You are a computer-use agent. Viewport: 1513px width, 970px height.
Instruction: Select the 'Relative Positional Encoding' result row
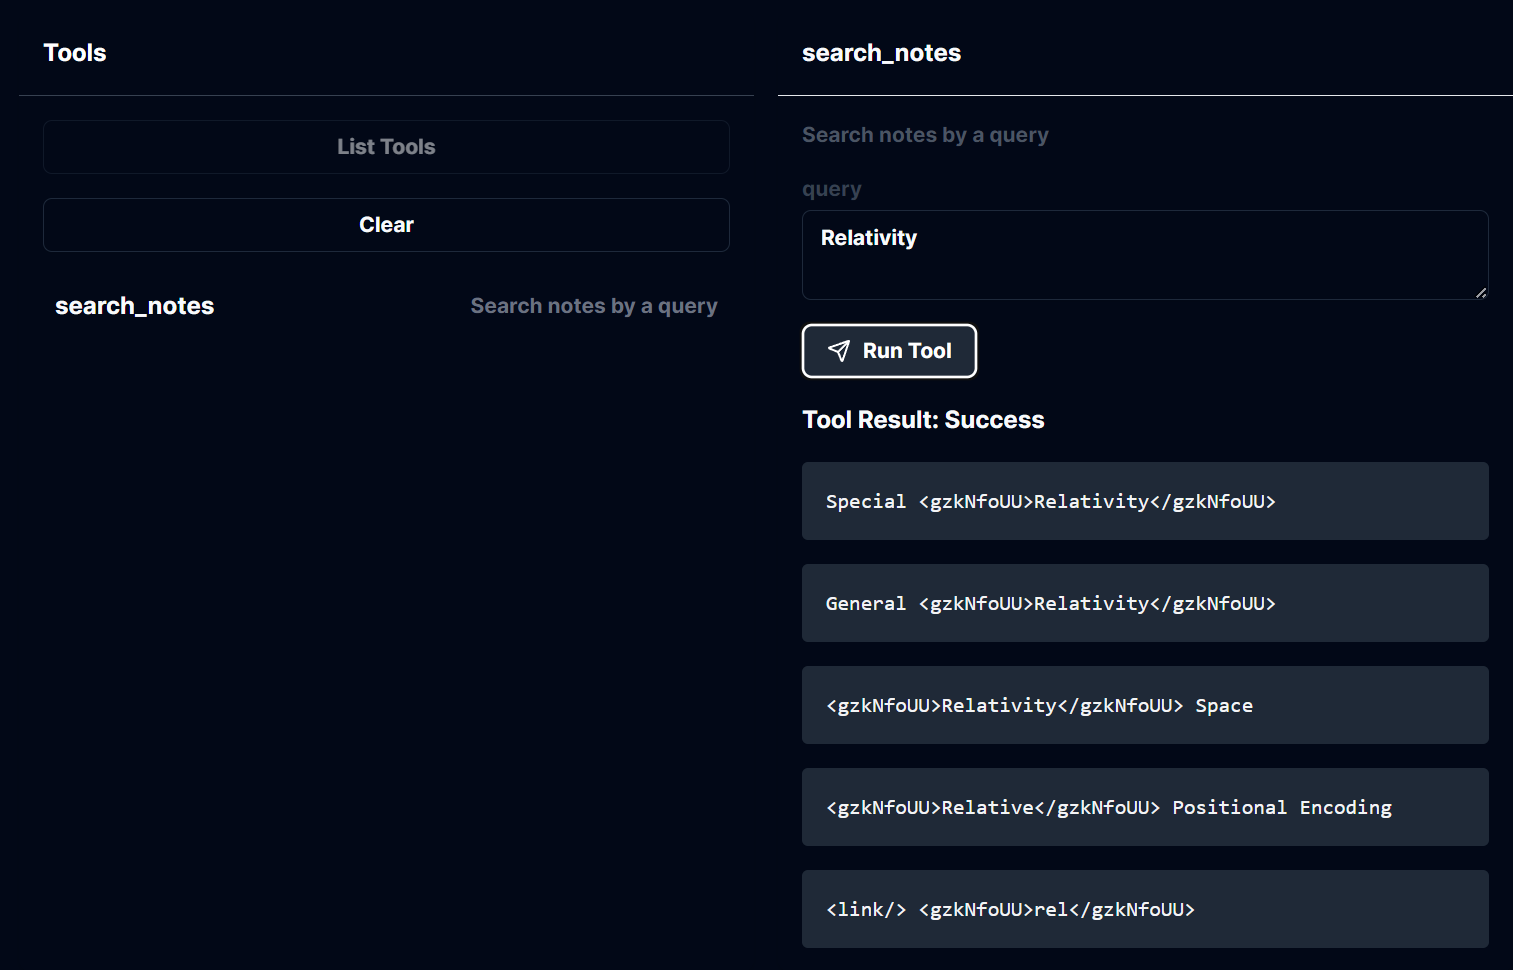[1145, 807]
